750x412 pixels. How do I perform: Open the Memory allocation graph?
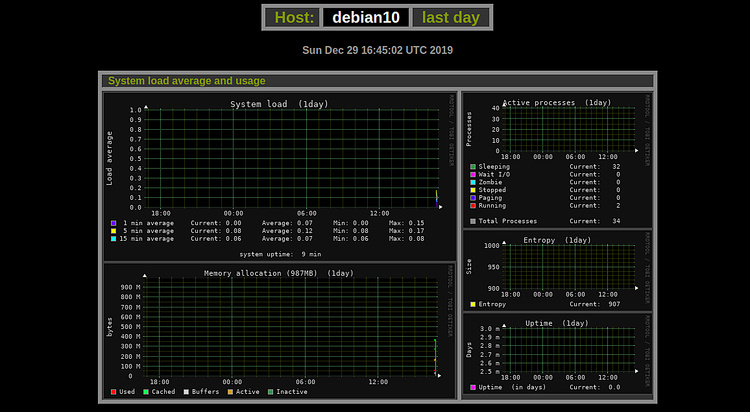291,328
